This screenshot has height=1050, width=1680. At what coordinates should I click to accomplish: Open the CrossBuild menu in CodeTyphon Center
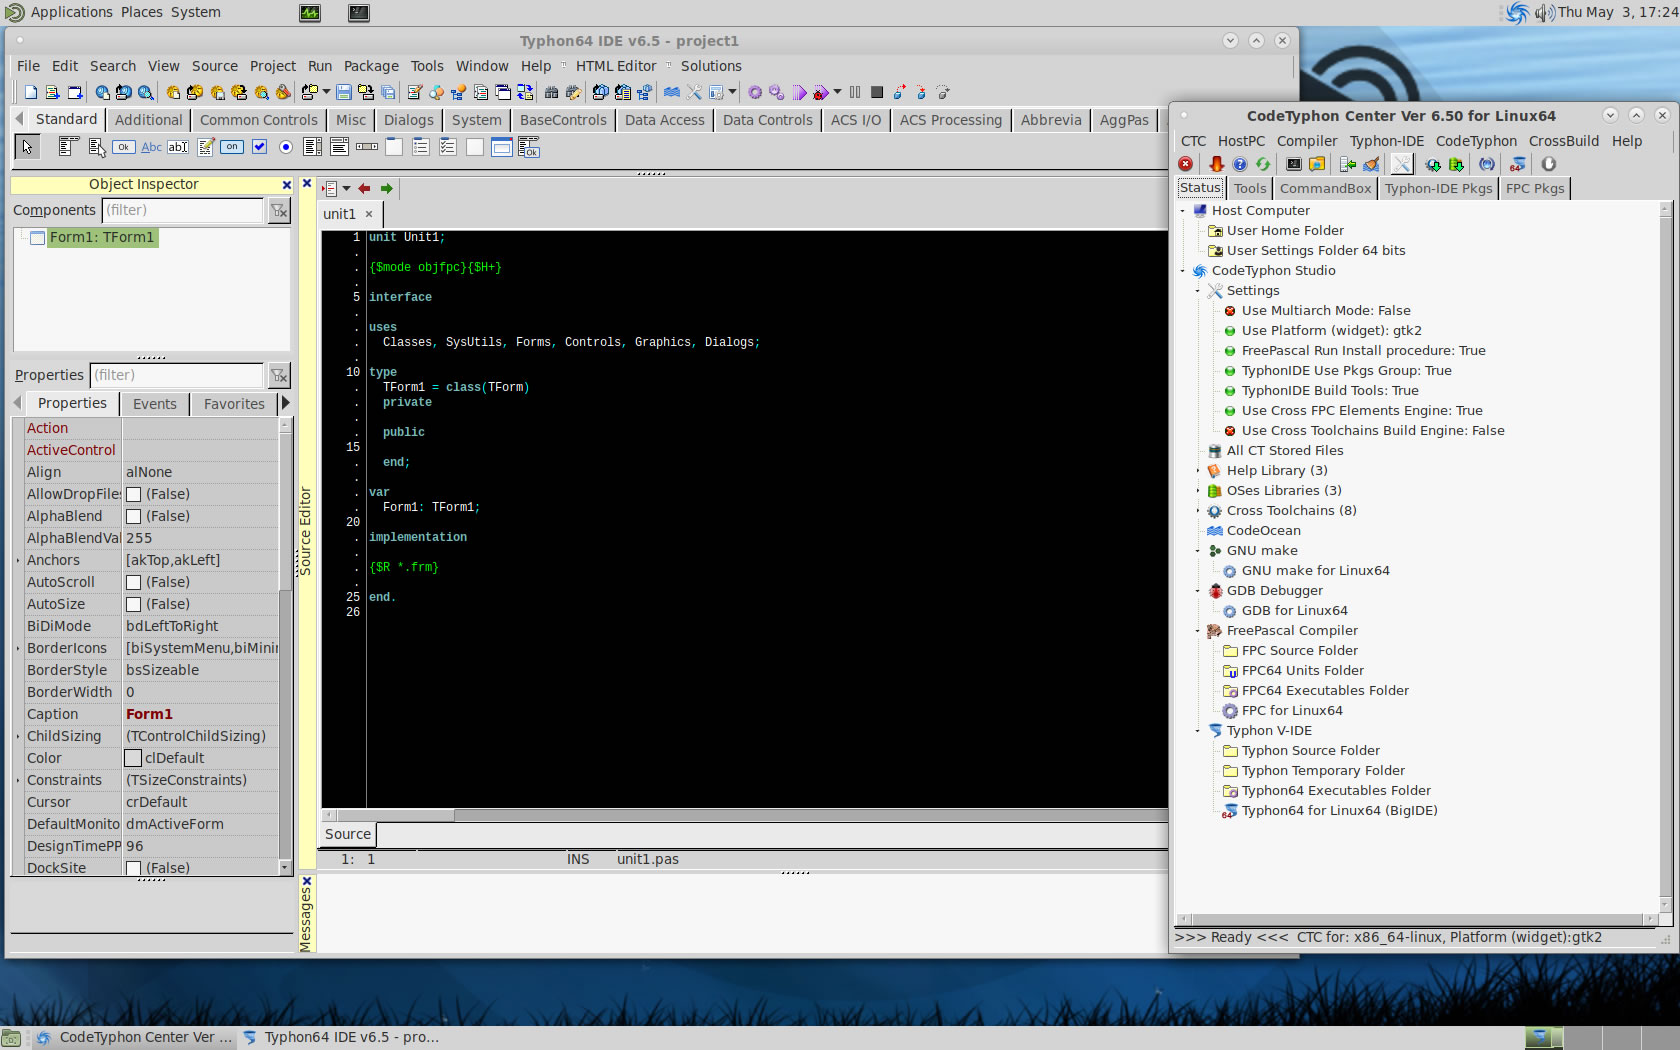1564,141
